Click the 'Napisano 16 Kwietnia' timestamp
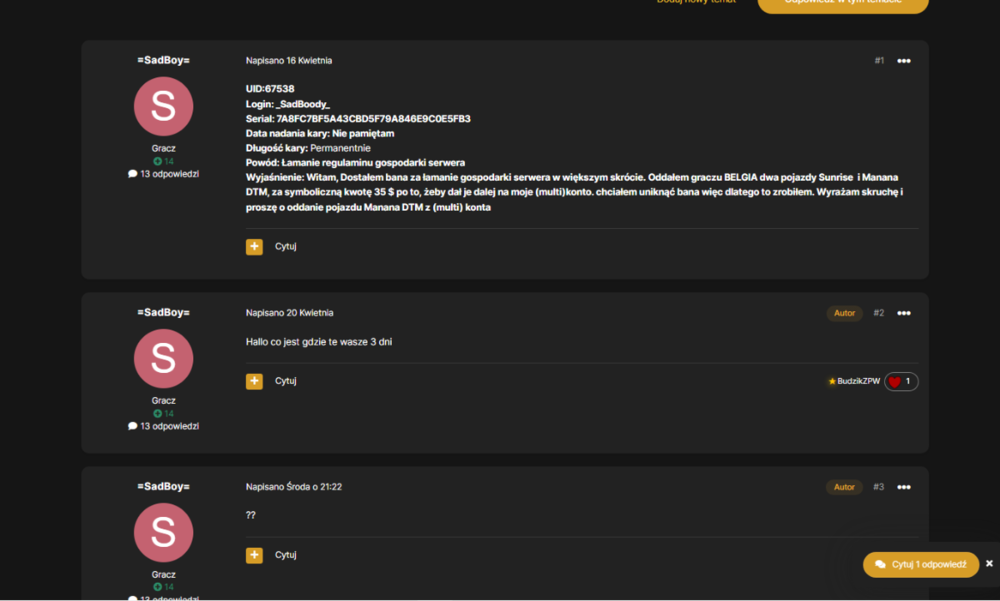The width and height of the screenshot is (1000, 601). (289, 61)
